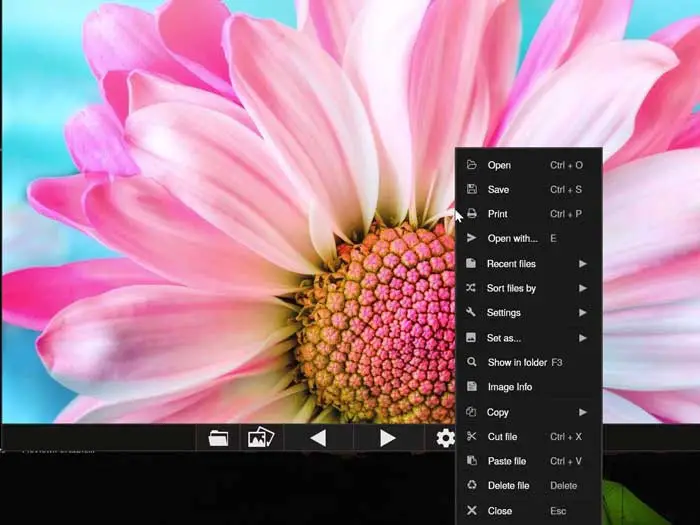Click the document icon beside Recent files
Screen dimensions: 700x525
click(x=471, y=263)
